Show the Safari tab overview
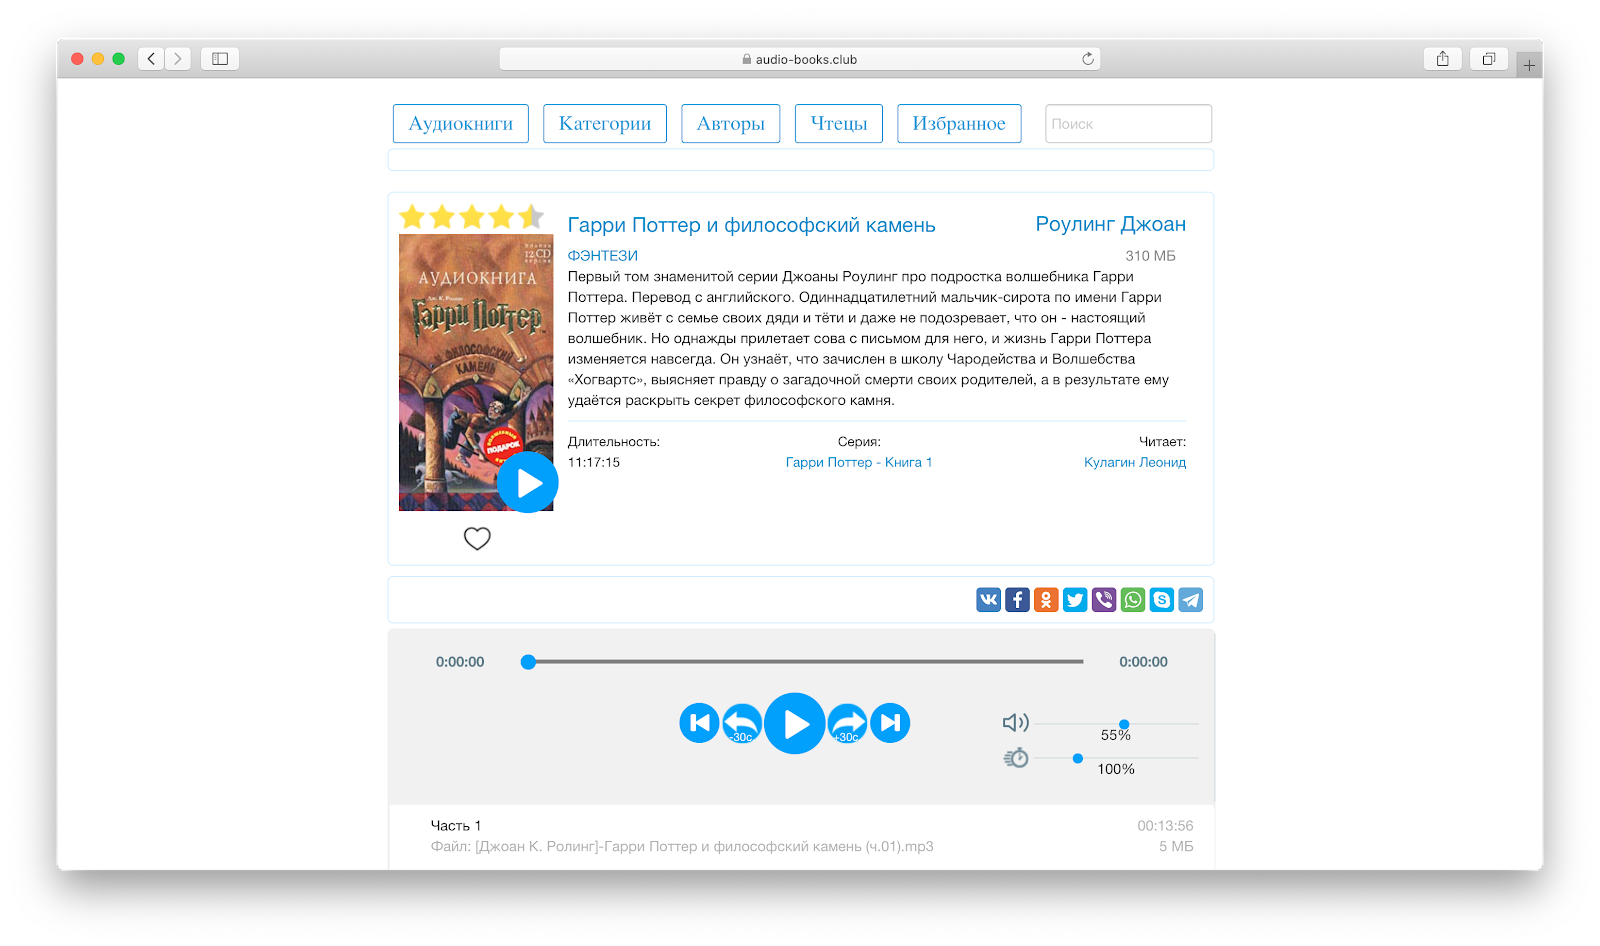 (x=1489, y=59)
